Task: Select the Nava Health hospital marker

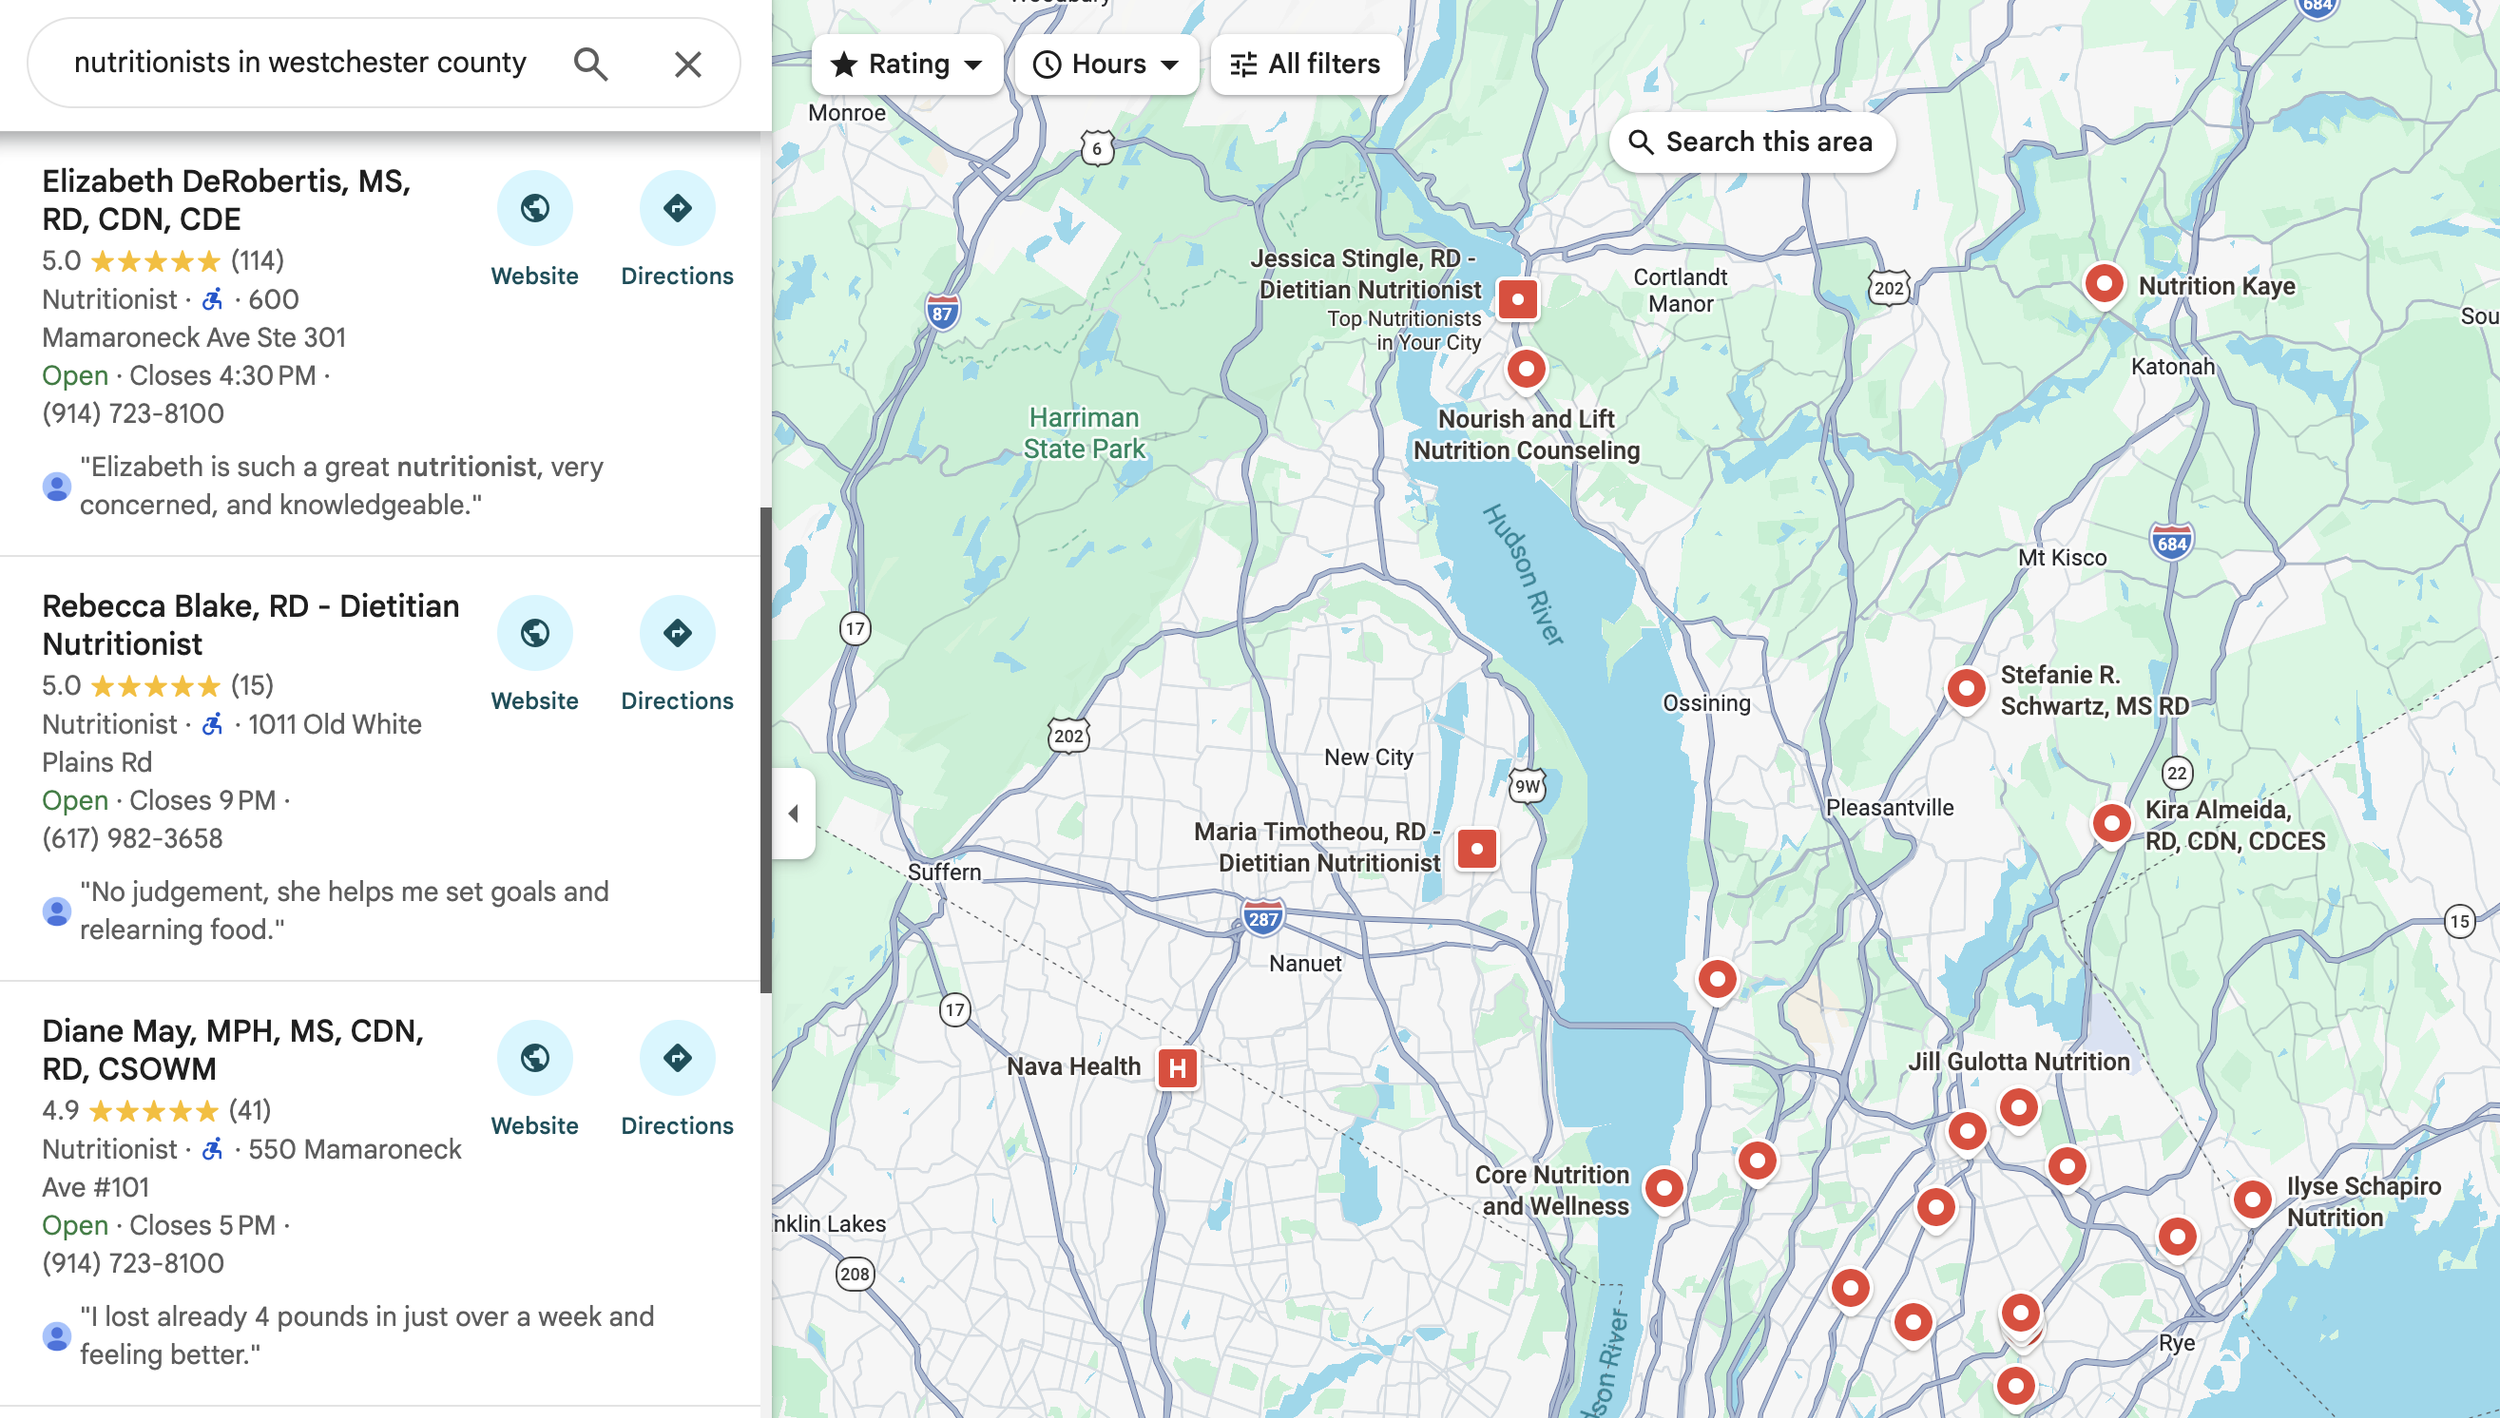Action: tap(1177, 1068)
